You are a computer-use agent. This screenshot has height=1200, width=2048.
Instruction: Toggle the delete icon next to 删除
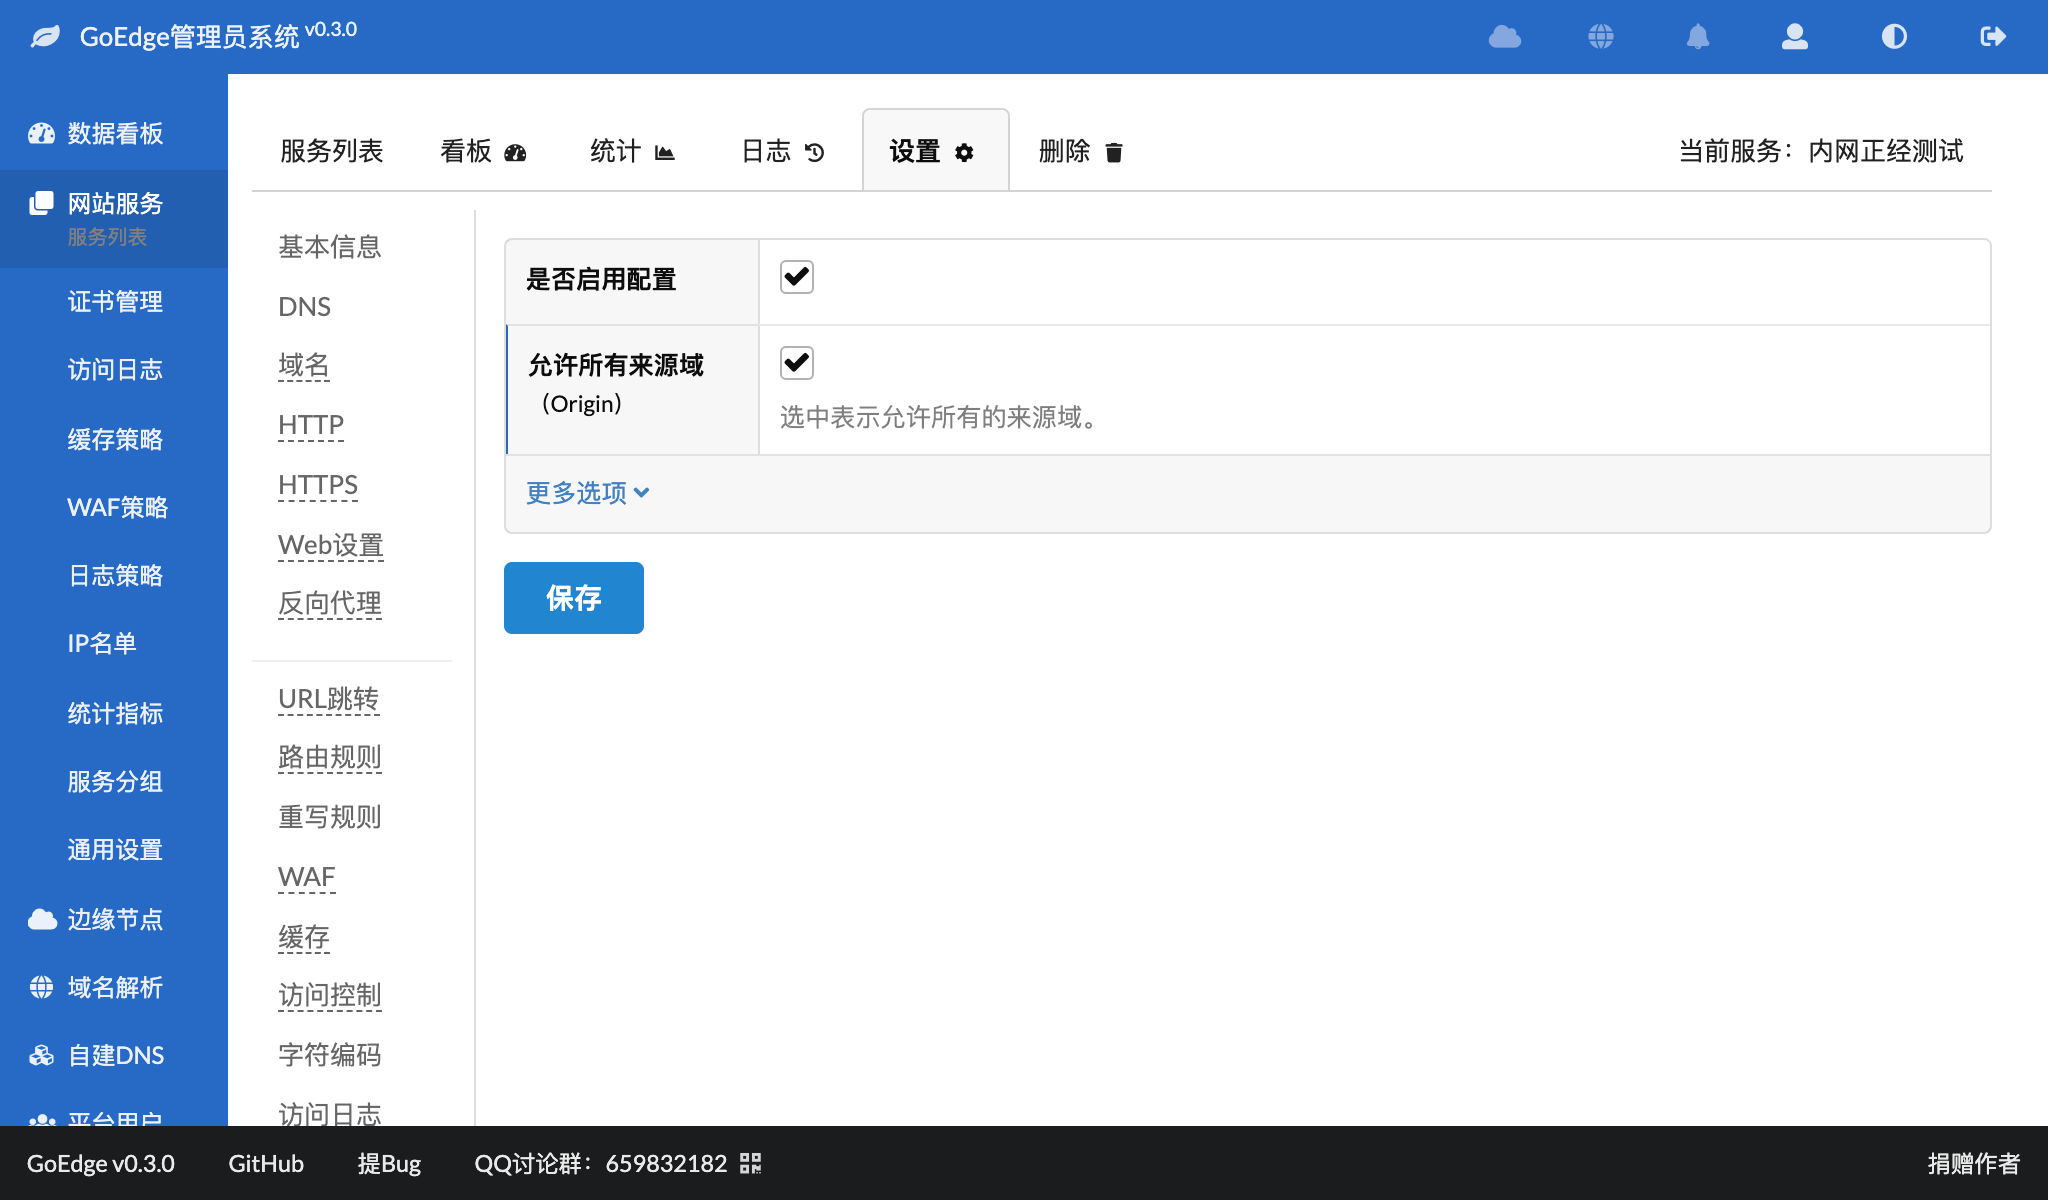tap(1113, 152)
